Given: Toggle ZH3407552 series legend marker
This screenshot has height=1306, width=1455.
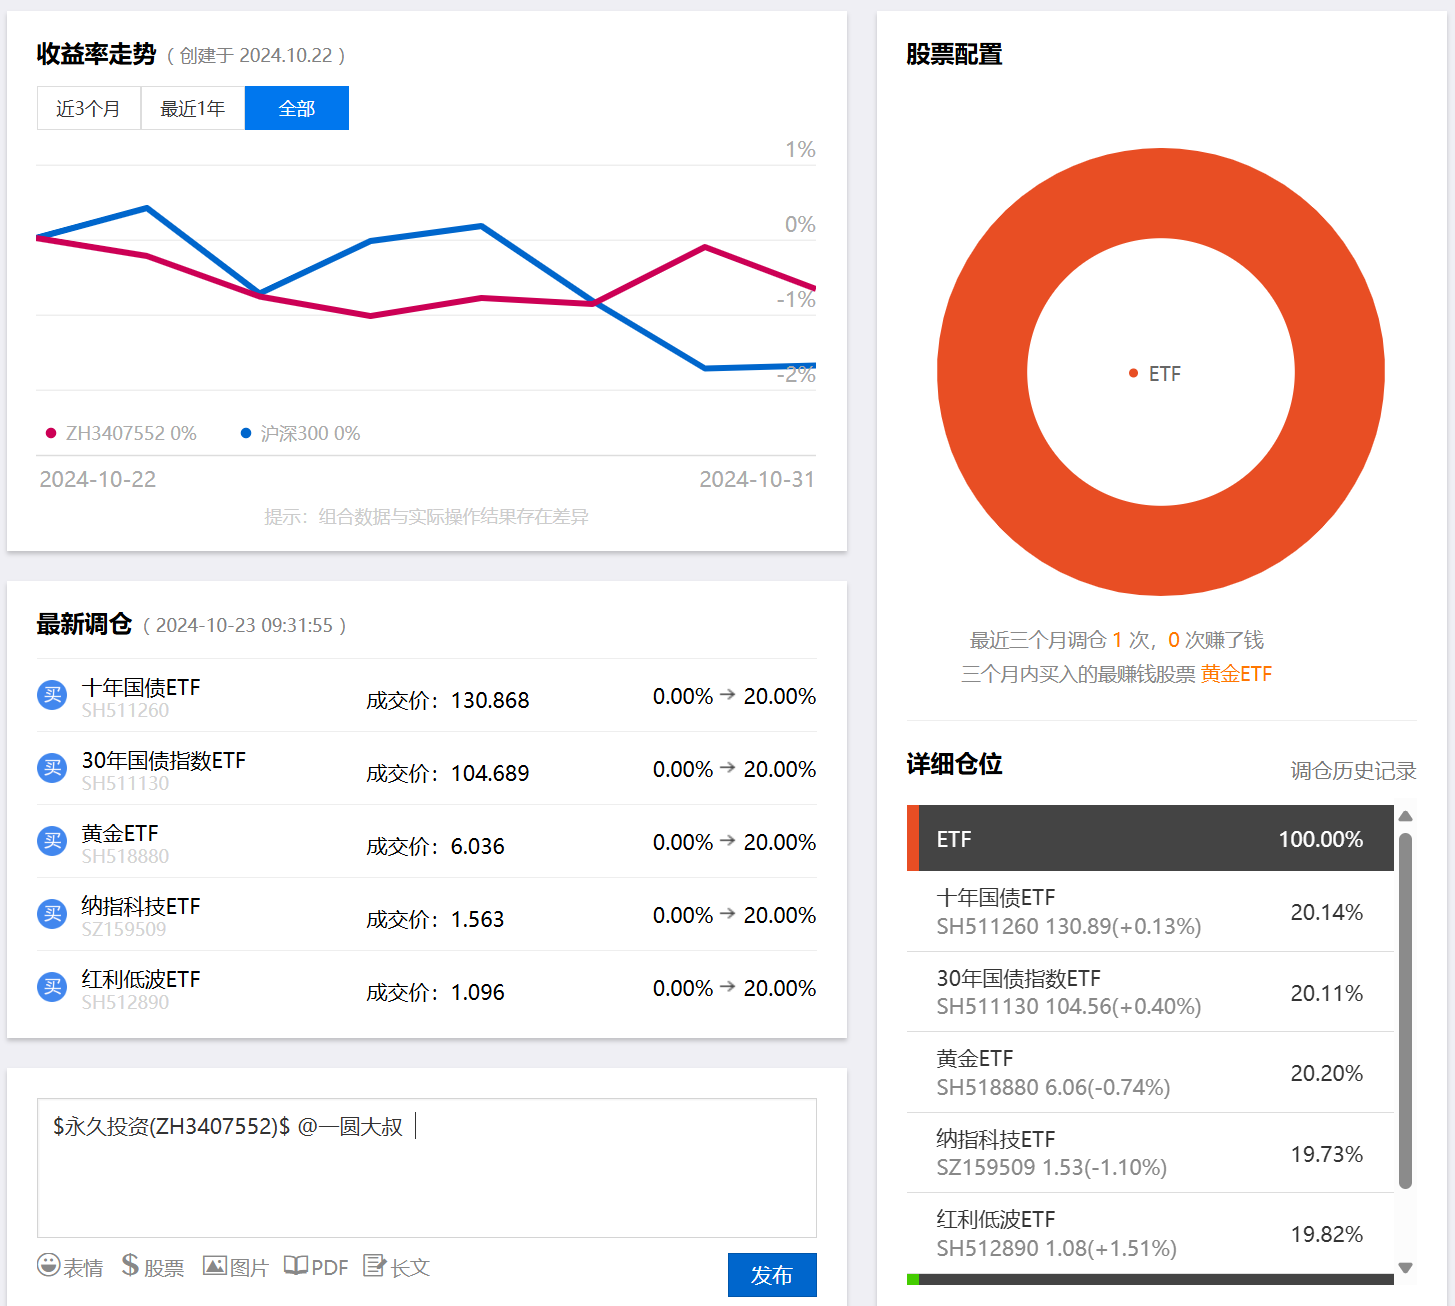Looking at the screenshot, I should pos(51,433).
